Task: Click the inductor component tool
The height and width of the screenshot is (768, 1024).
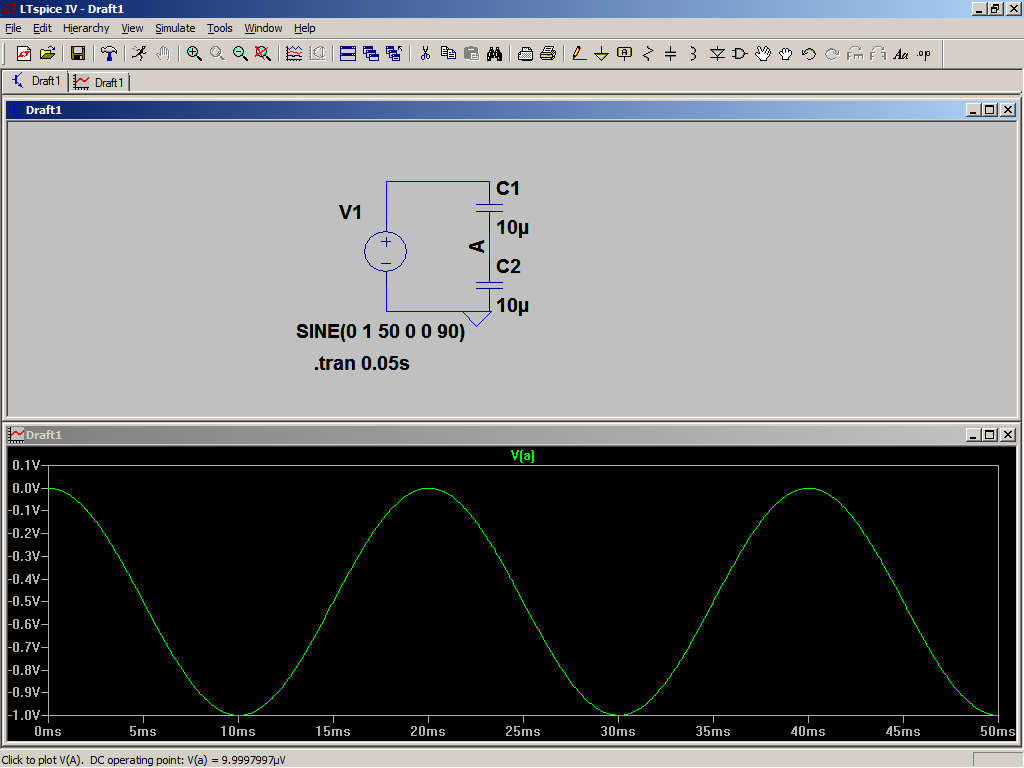Action: [693, 54]
